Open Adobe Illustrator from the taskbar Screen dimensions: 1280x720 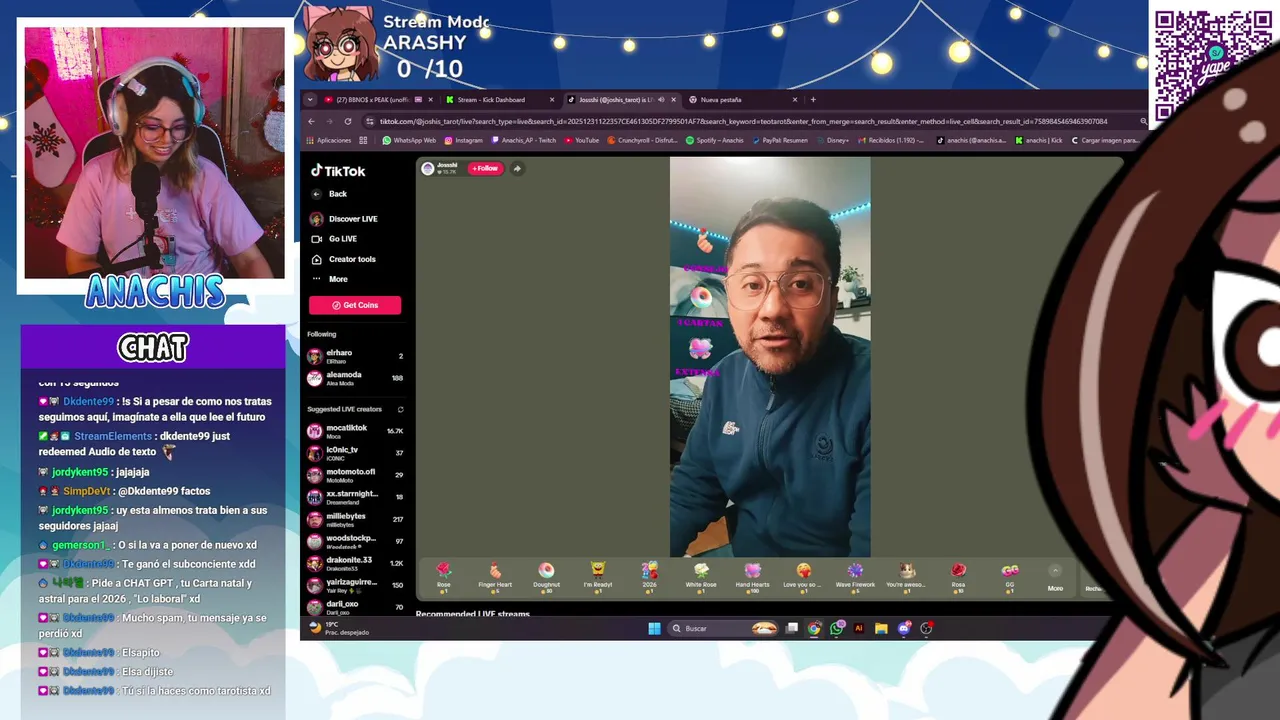[x=858, y=628]
